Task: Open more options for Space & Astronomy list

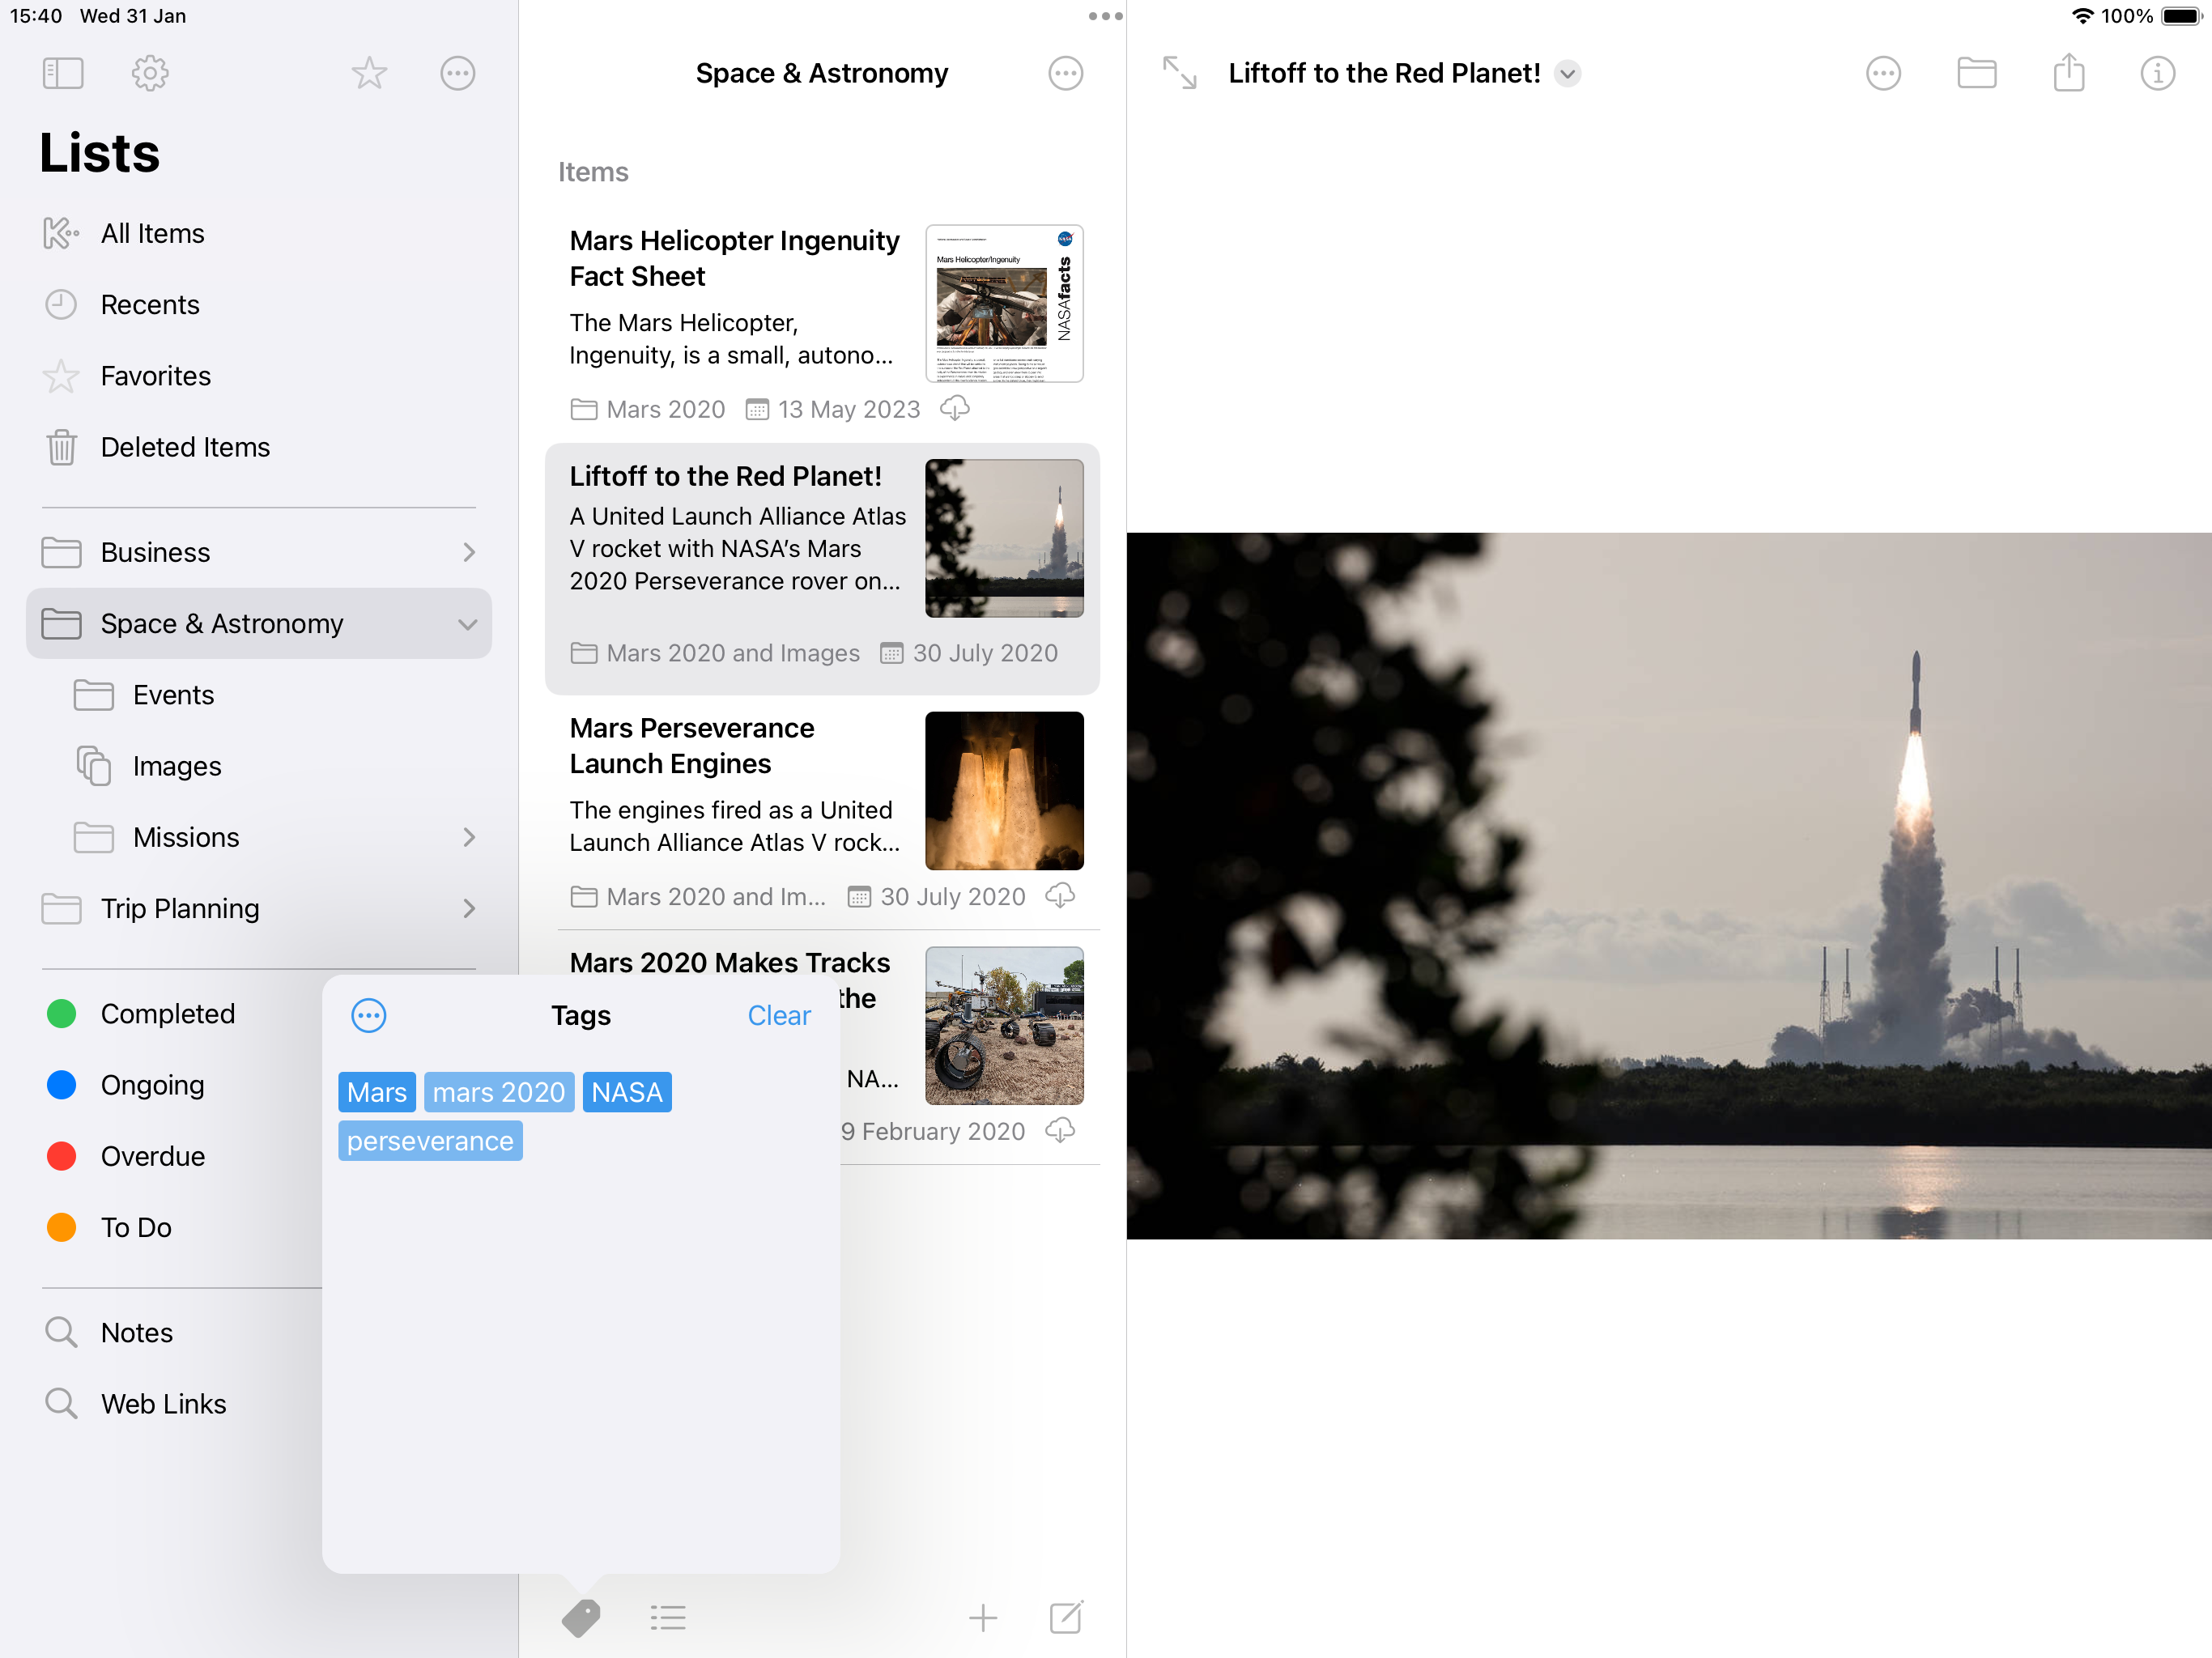Action: [x=1065, y=73]
